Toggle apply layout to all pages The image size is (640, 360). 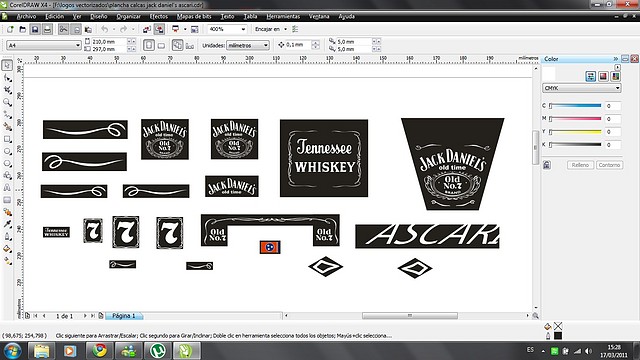point(177,45)
